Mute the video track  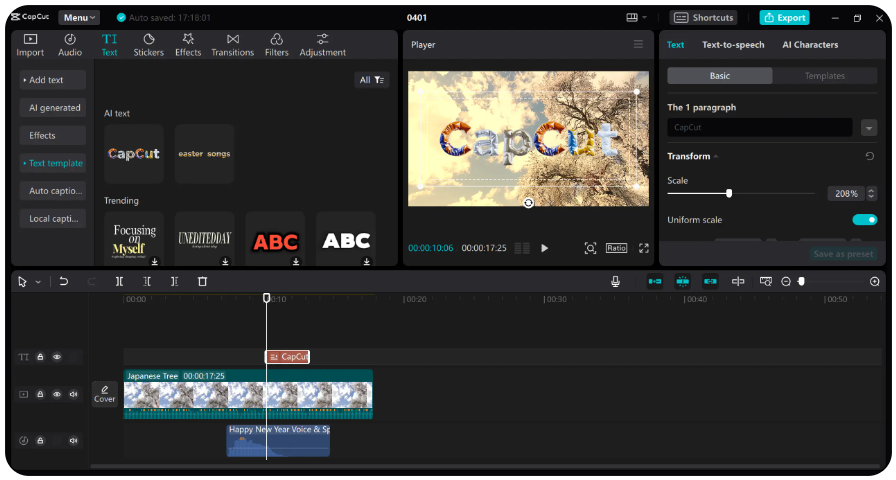coord(73,394)
